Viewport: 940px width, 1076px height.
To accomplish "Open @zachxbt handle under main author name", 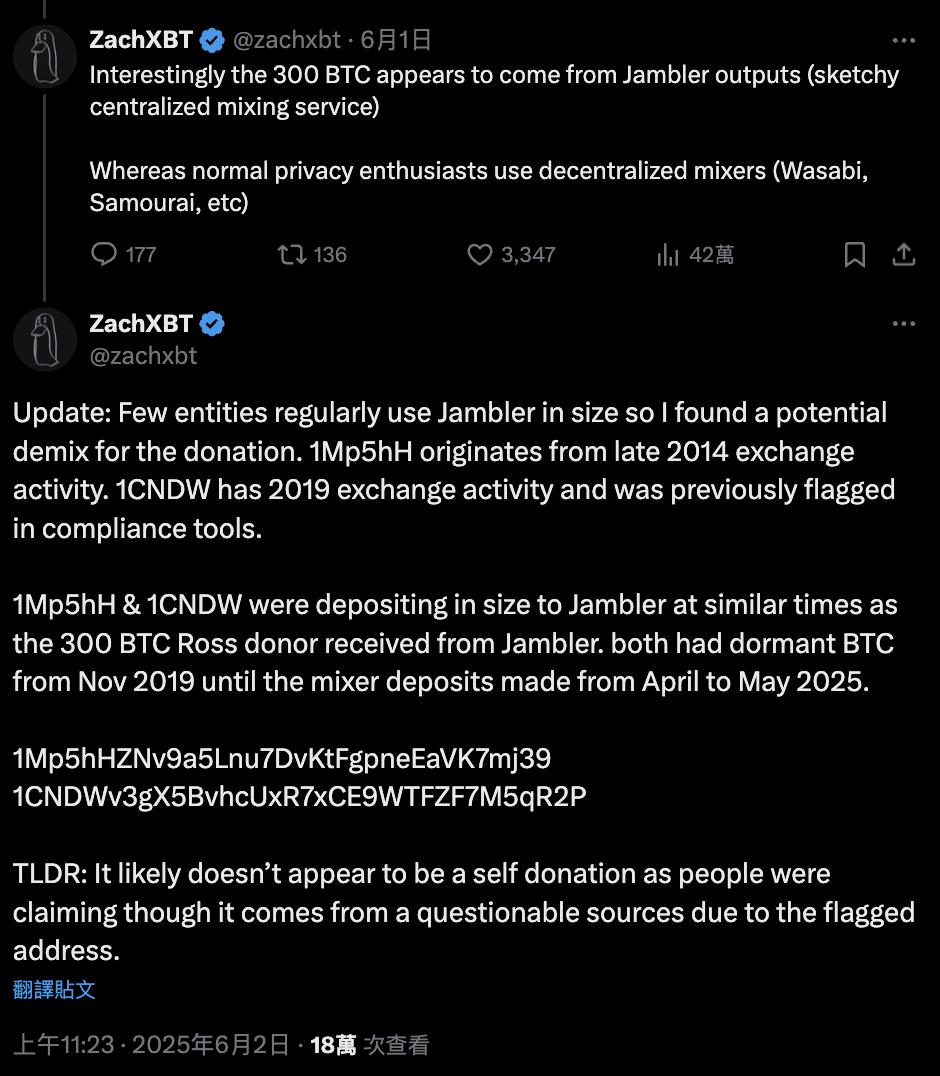I will (143, 355).
